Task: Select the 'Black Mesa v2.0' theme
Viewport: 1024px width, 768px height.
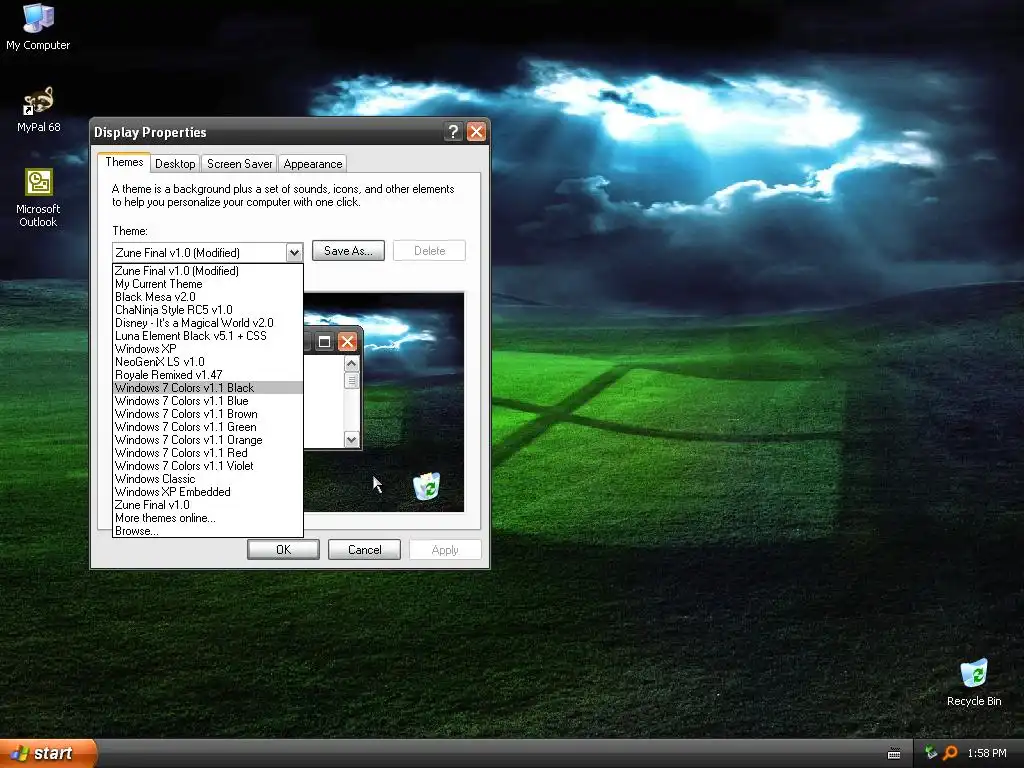Action: (x=208, y=297)
